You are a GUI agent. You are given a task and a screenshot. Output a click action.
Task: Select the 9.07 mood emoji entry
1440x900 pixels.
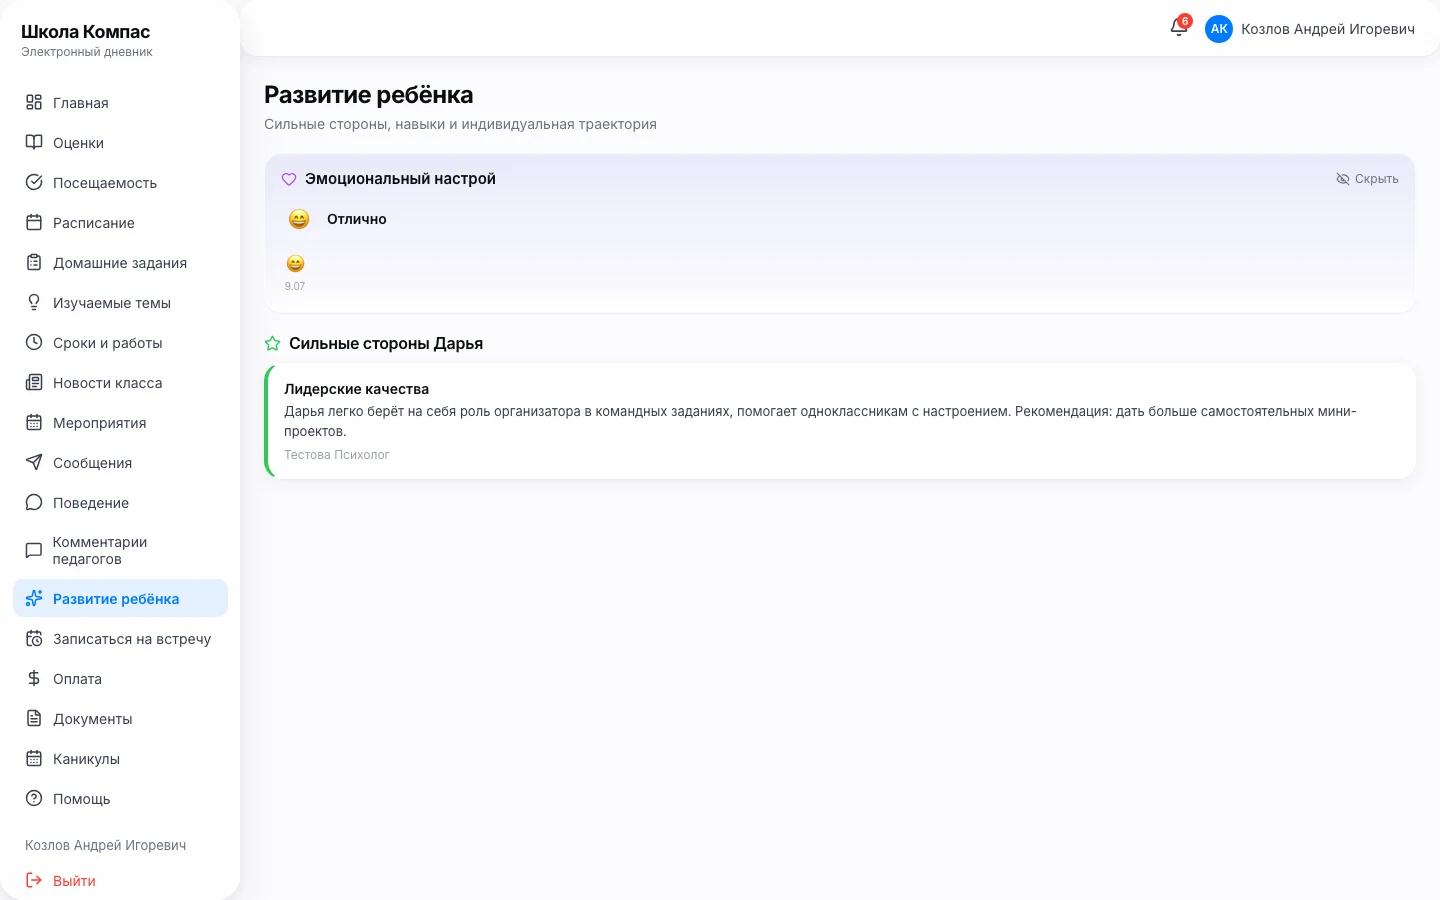[x=295, y=271]
